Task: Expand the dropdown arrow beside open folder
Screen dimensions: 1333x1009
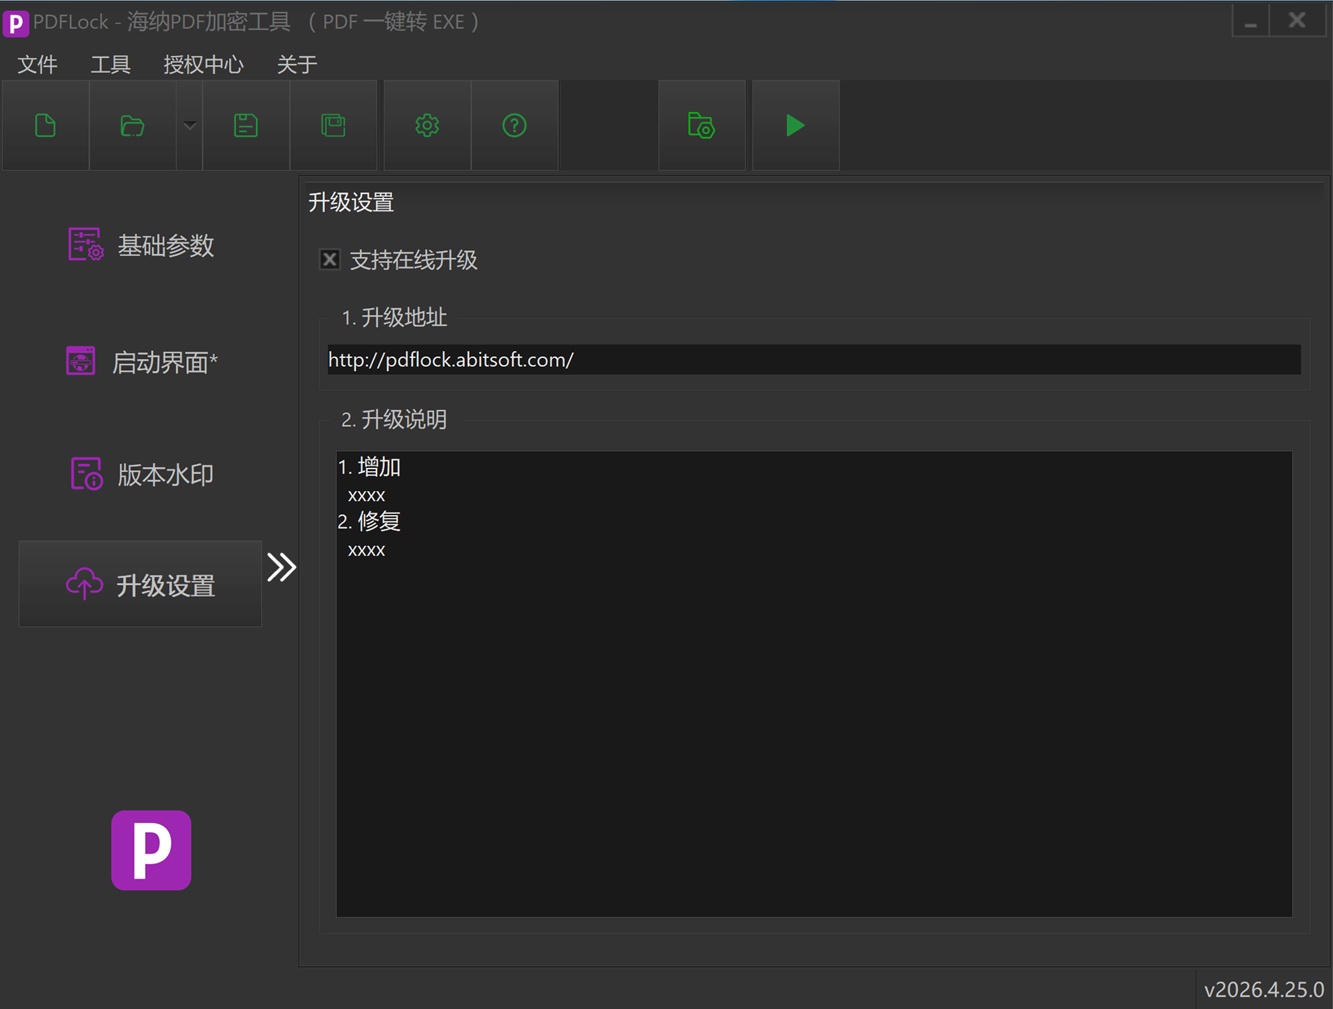Action: coord(189,125)
